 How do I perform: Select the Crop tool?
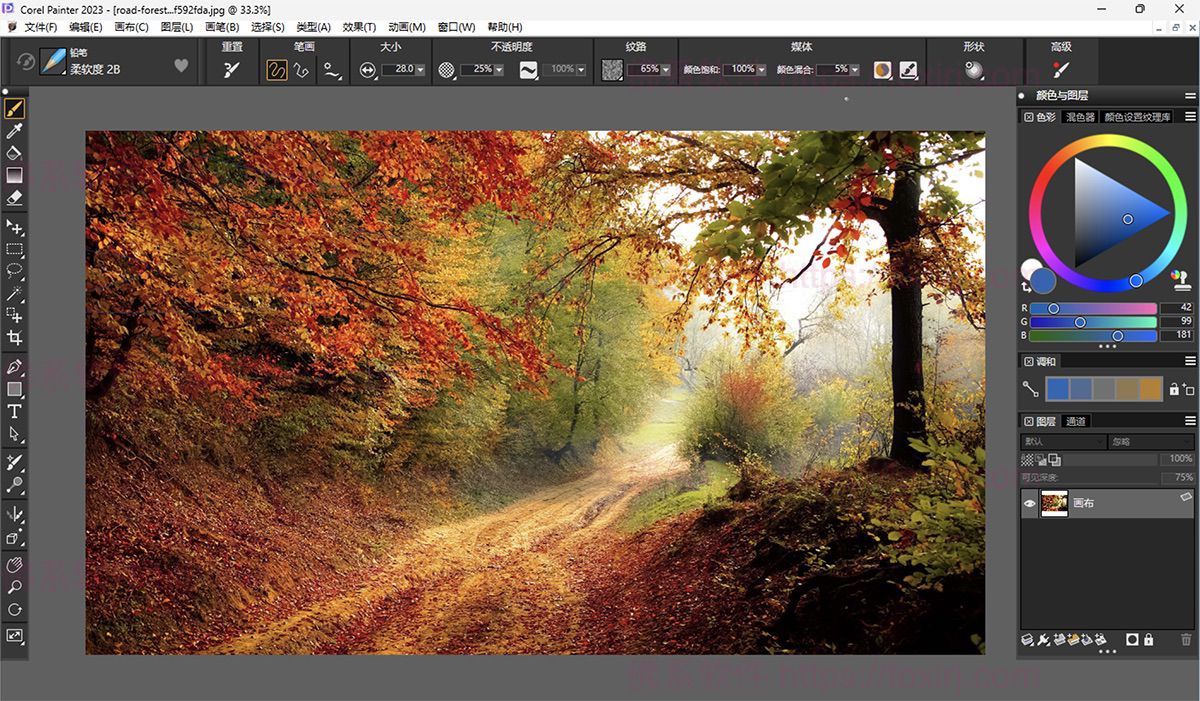[x=14, y=338]
